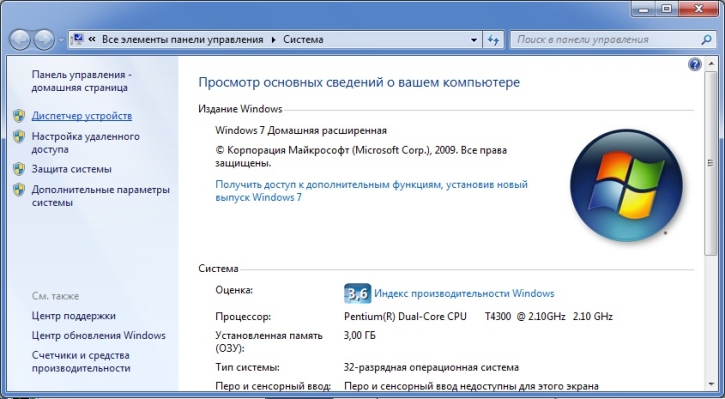
Task: Open 'Панель управления - домашняя страница'
Action: [x=81, y=81]
